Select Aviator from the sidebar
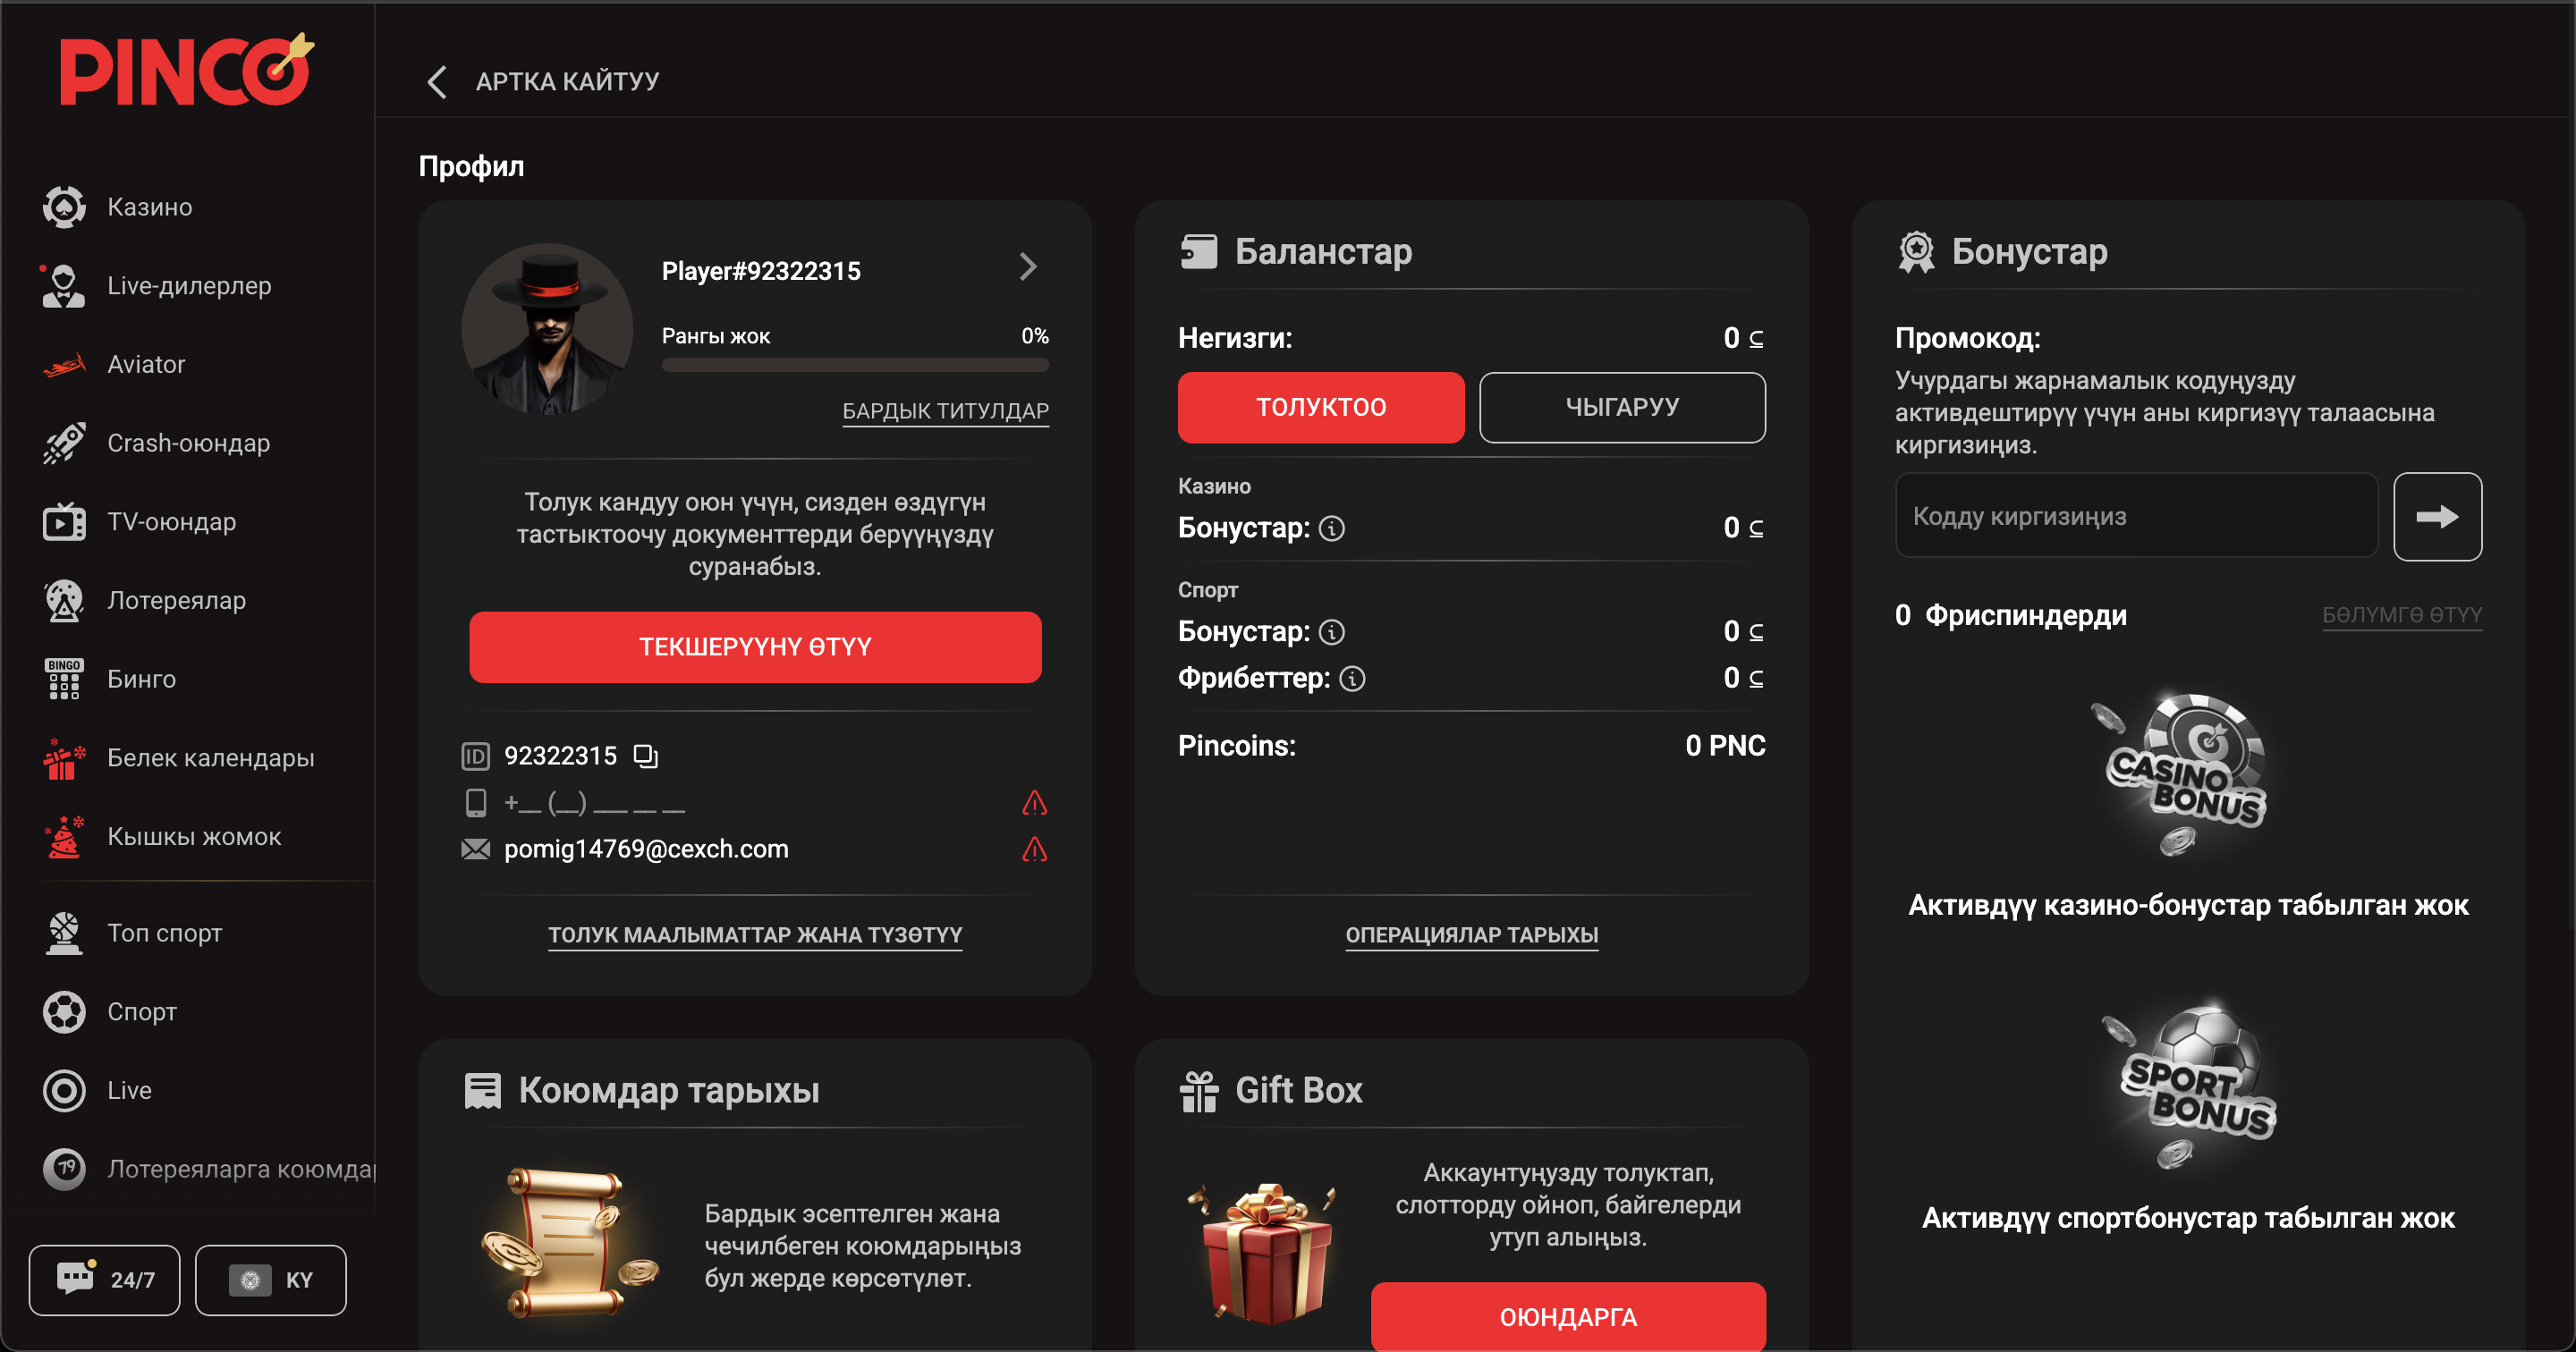2576x1352 pixels. [x=144, y=364]
